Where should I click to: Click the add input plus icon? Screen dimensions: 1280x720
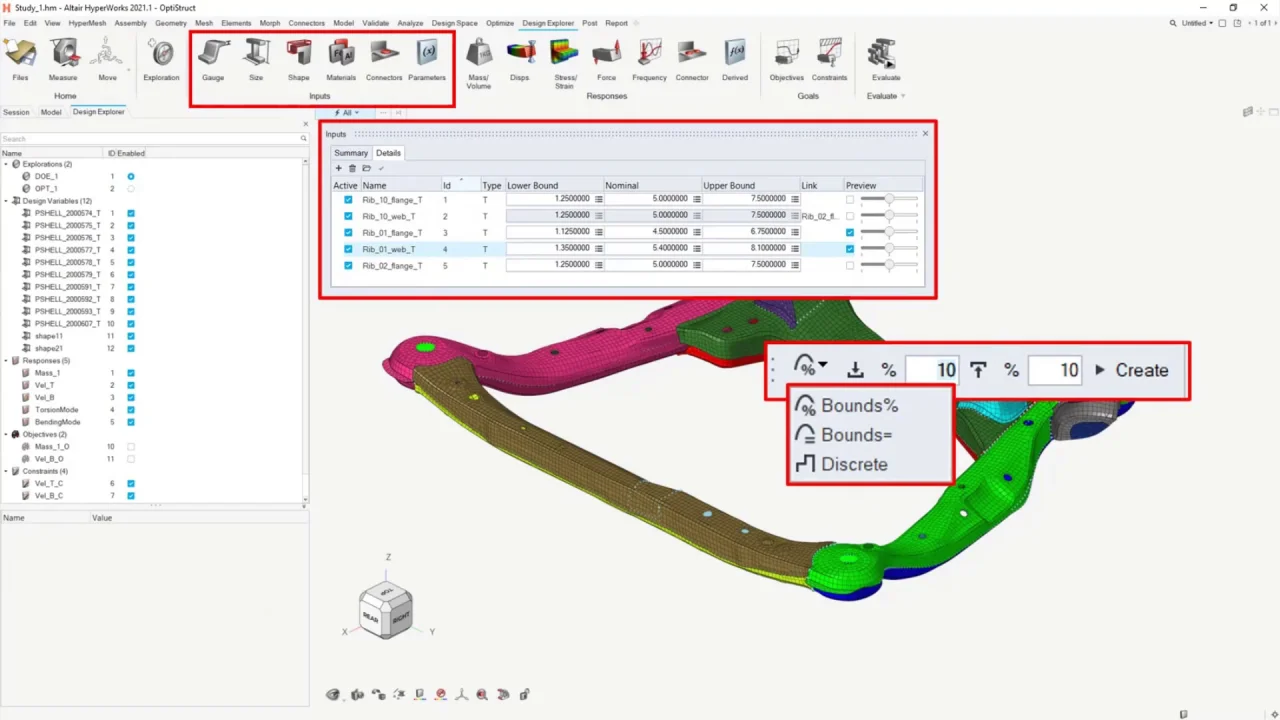point(338,168)
